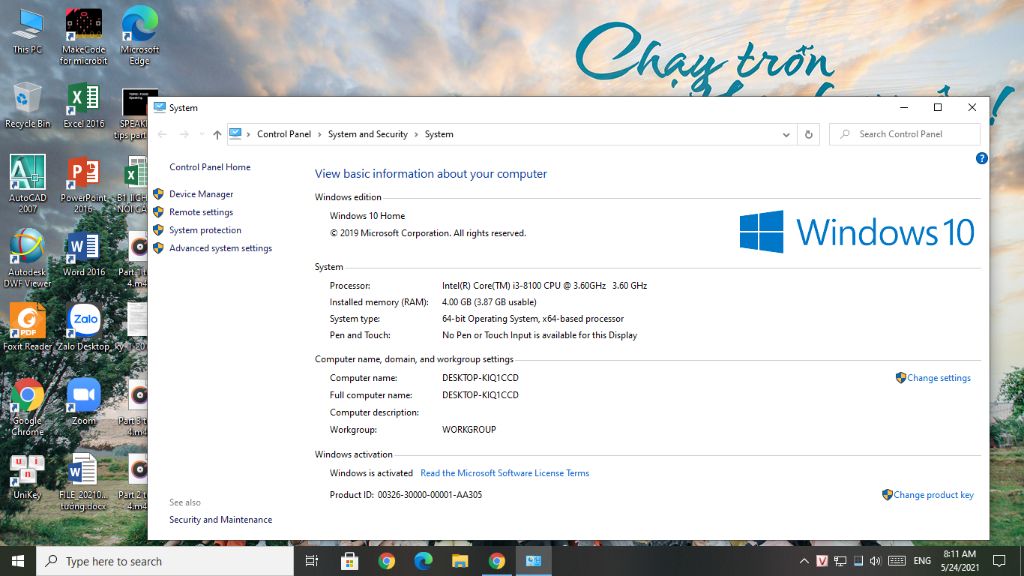Click the help question mark icon
The width and height of the screenshot is (1024, 576).
(981, 159)
